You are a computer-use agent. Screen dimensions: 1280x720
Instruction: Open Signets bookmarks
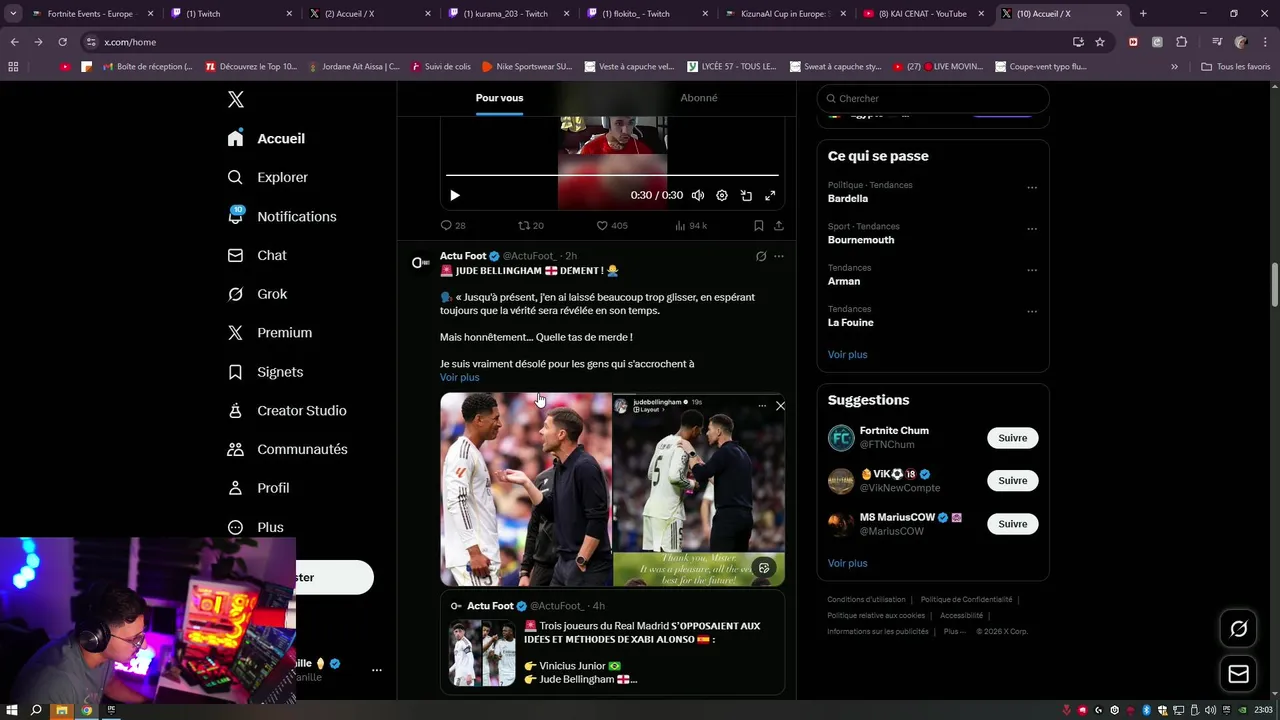(x=265, y=372)
